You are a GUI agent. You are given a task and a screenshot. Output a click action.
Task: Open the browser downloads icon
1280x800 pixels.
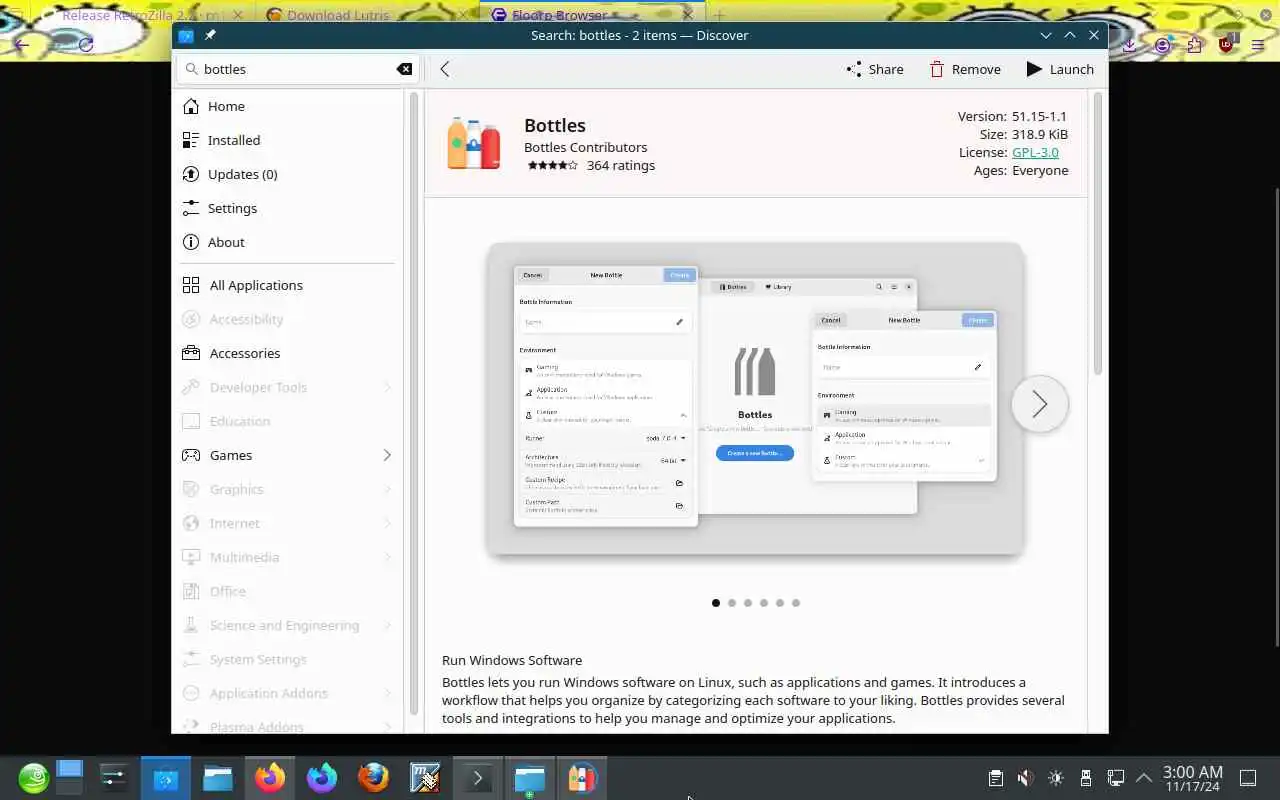(x=1129, y=45)
